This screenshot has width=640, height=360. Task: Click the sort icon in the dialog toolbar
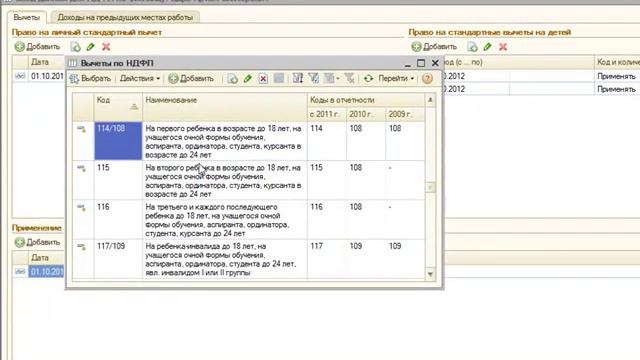click(298, 78)
